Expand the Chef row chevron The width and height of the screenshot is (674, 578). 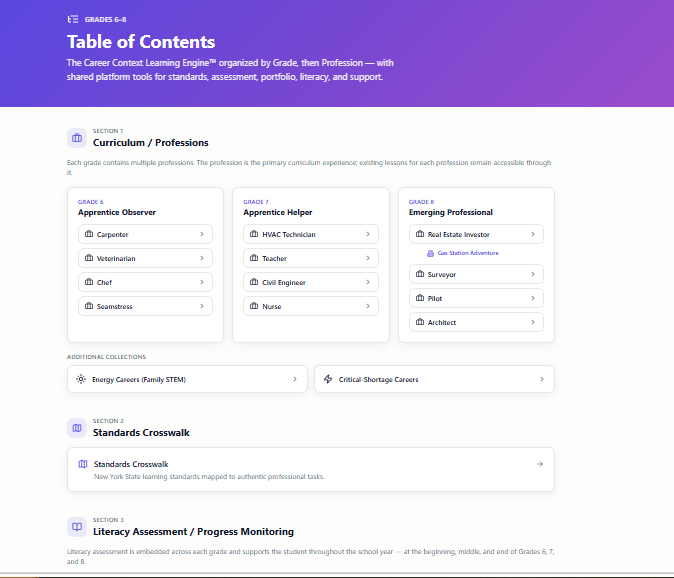click(x=202, y=282)
